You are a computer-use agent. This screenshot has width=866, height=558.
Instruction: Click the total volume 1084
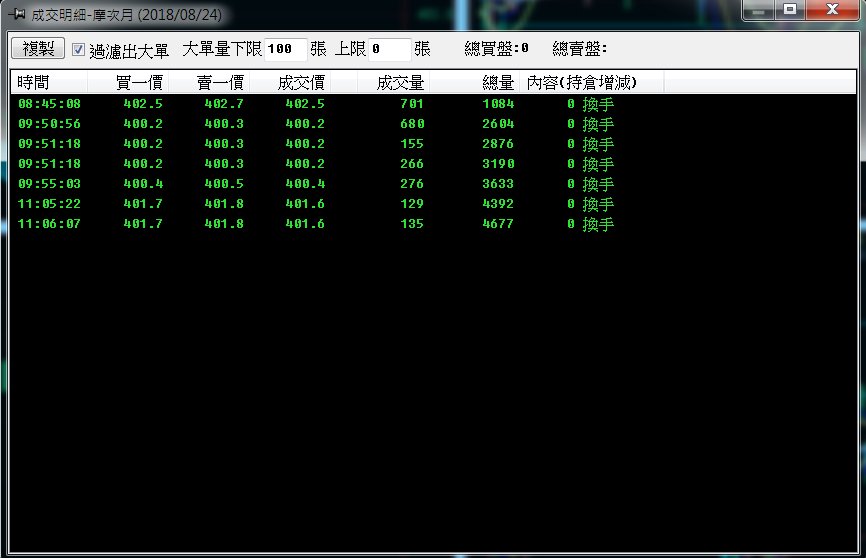(x=498, y=104)
